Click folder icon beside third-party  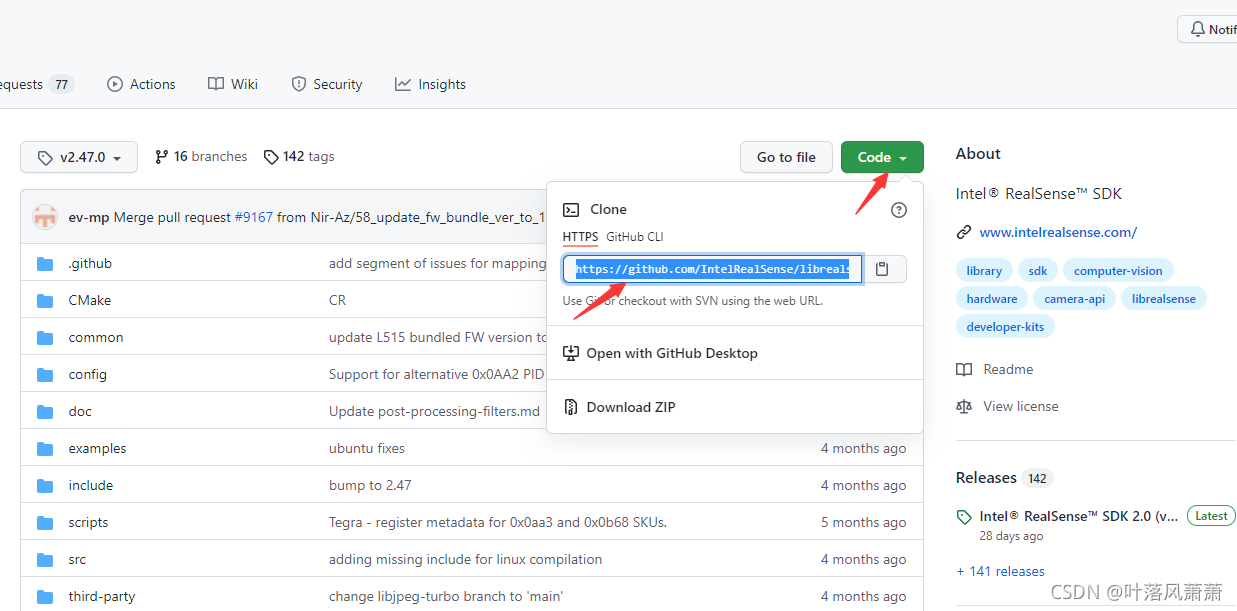pyautogui.click(x=45, y=596)
